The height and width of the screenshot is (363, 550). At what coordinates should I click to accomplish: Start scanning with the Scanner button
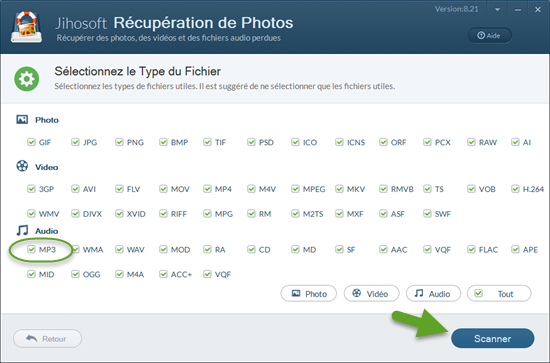492,338
